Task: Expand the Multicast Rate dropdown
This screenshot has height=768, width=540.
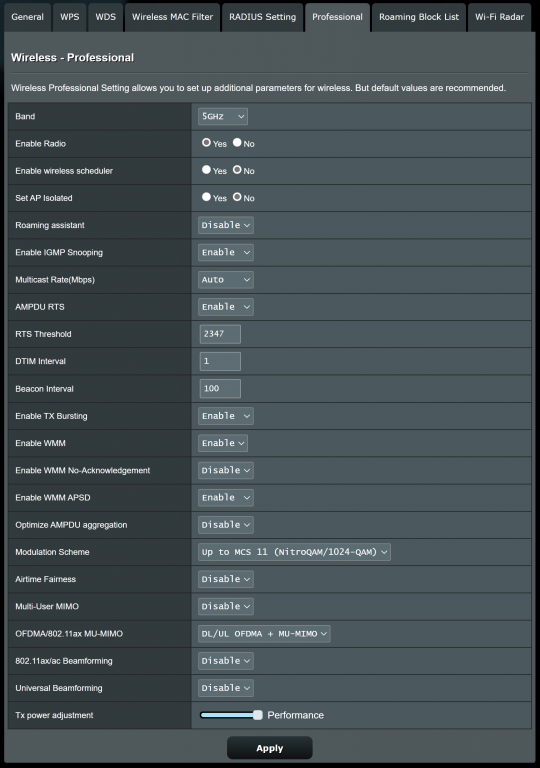Action: (226, 280)
